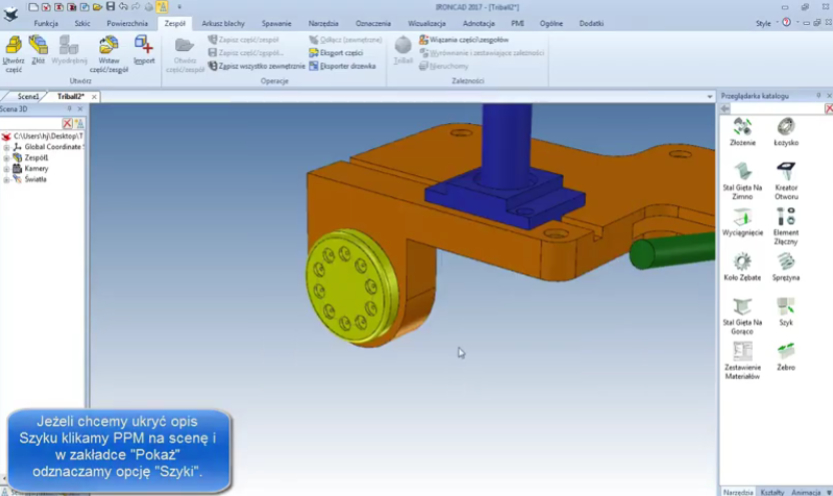Click the Import icon
833x496 pixels.
[144, 51]
